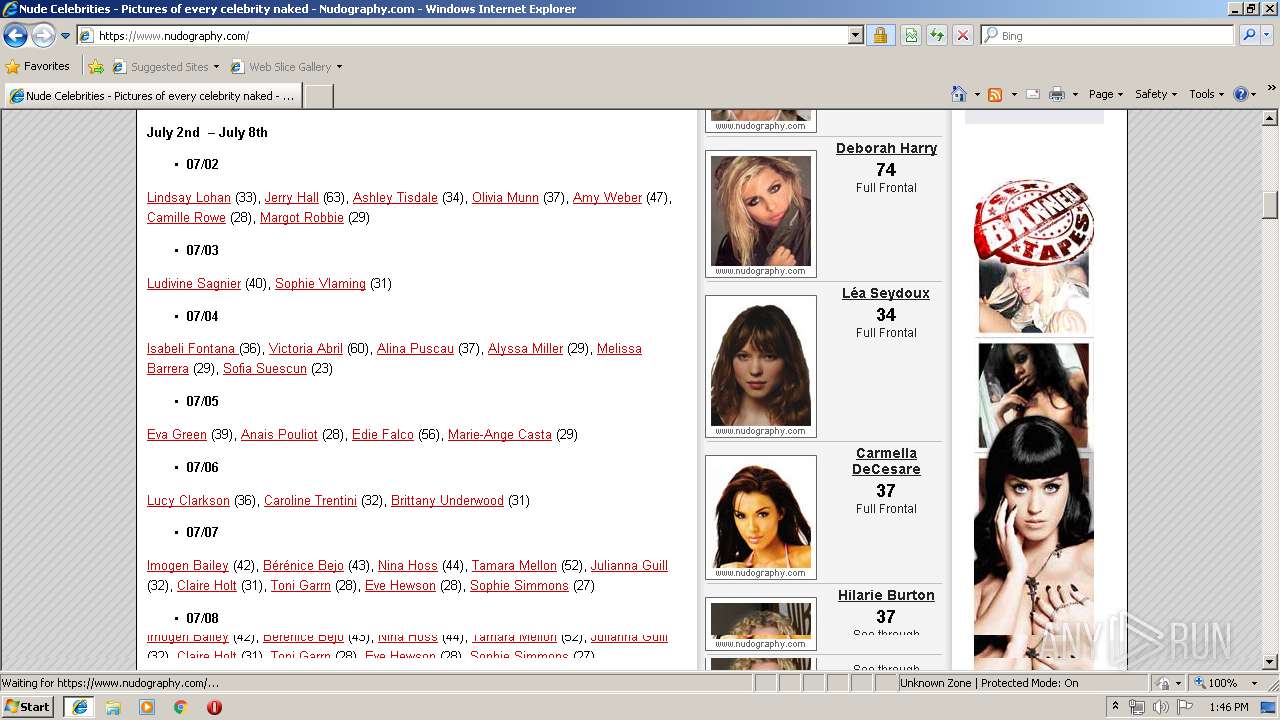Viewport: 1280px width, 720px height.
Task: Open the Brittany Underwood link
Action: 447,501
